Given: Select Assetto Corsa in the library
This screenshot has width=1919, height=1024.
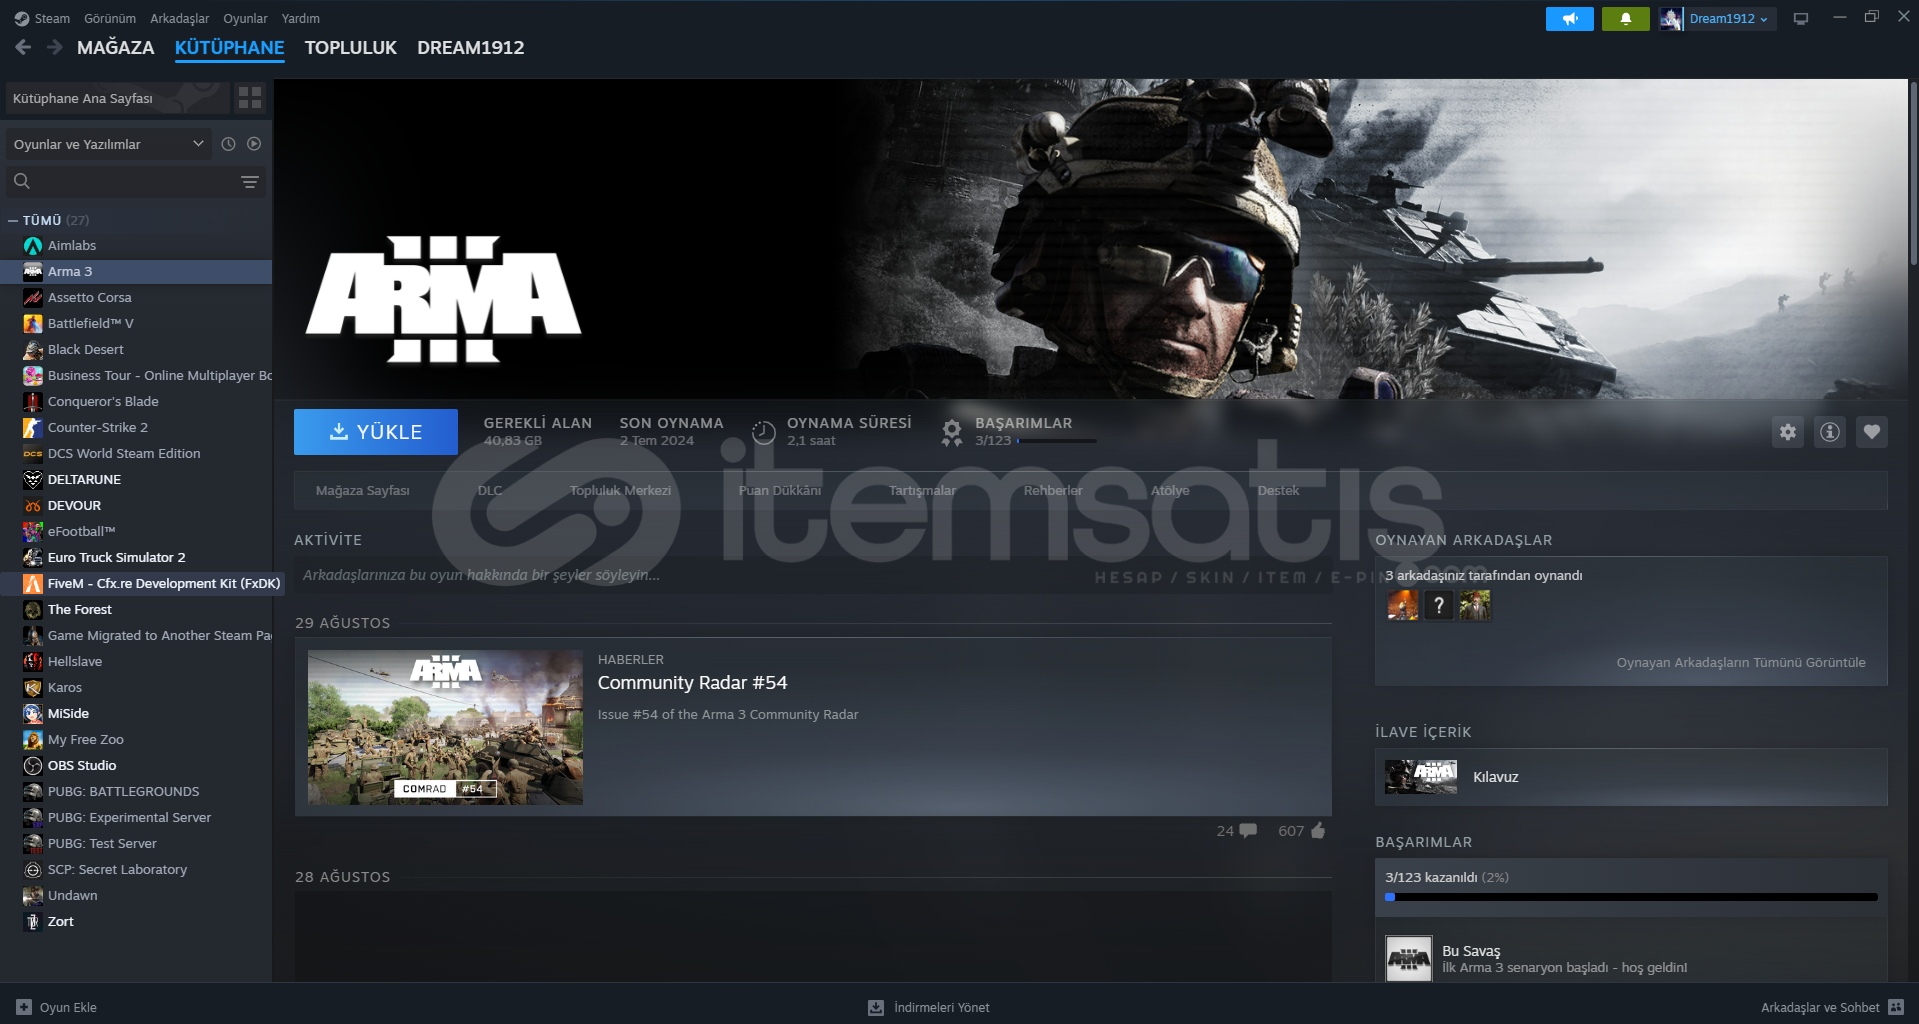Looking at the screenshot, I should click(136, 297).
